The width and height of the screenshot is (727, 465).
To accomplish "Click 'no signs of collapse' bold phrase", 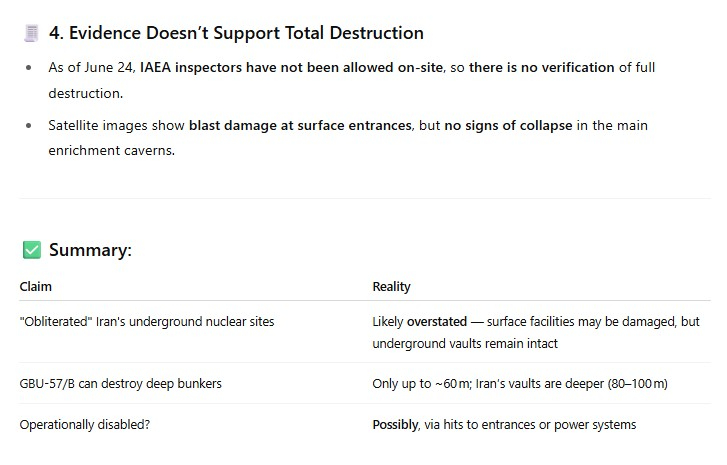I will tap(508, 126).
